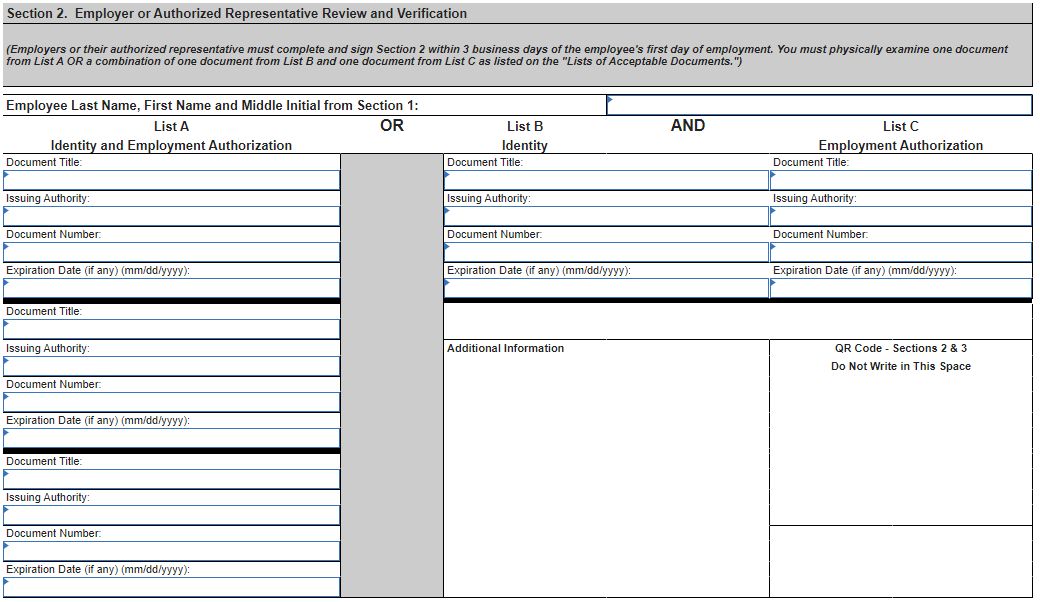The image size is (1040, 602).
Task: Click the second List A Document Number field
Action: tap(170, 402)
